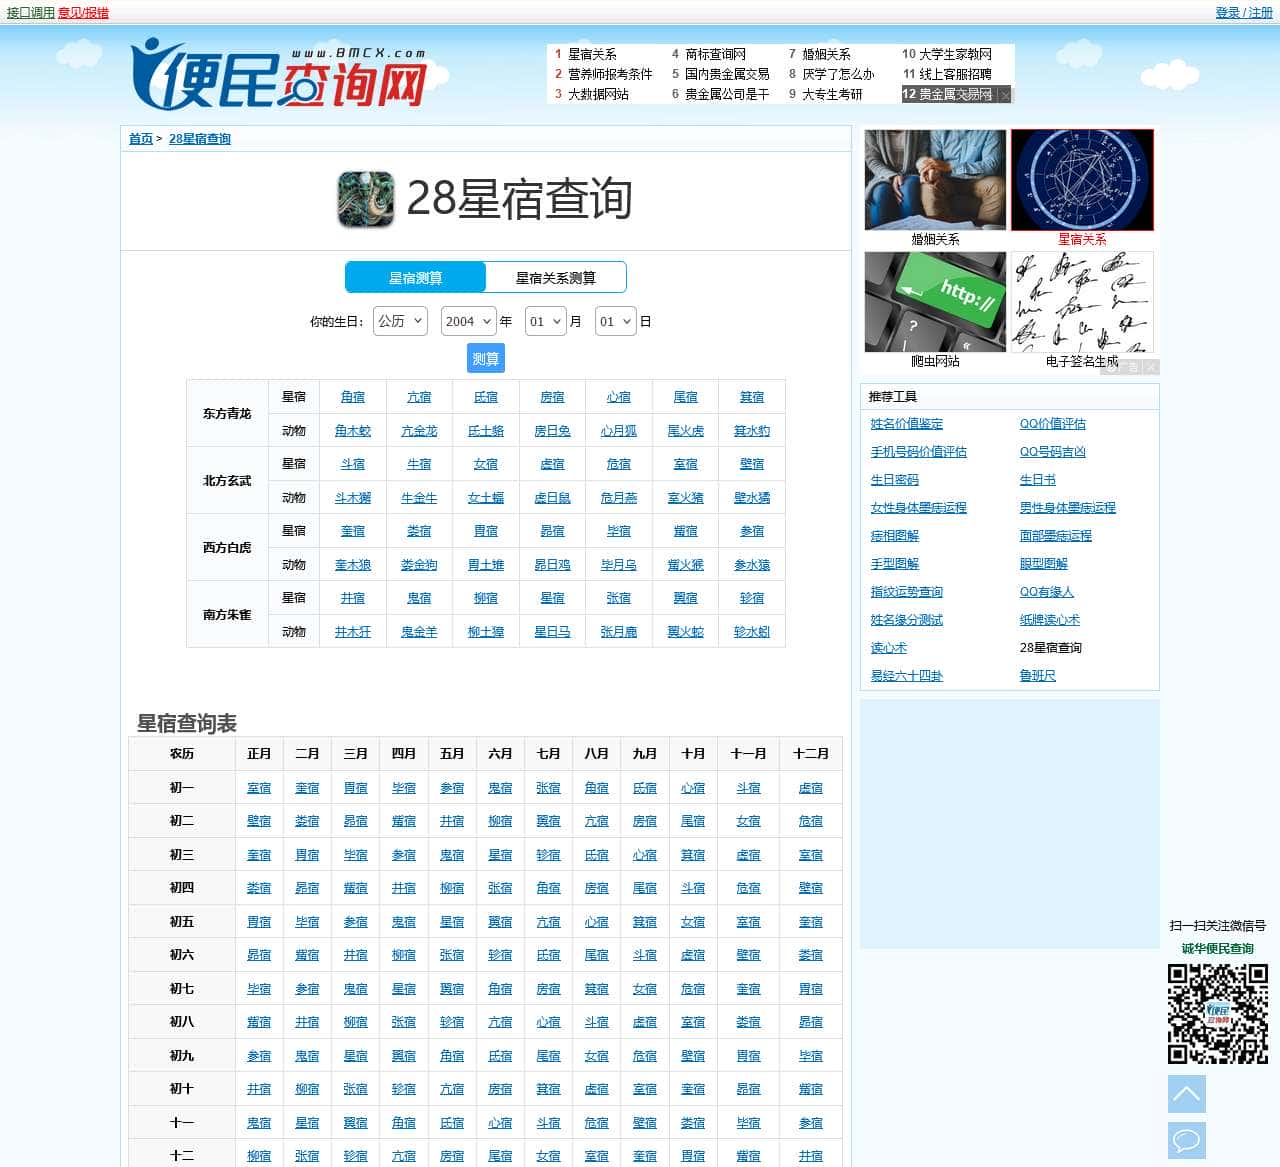Open the 角木蛟 animal link
Screen dimensions: 1280x1167
pyautogui.click(x=353, y=431)
